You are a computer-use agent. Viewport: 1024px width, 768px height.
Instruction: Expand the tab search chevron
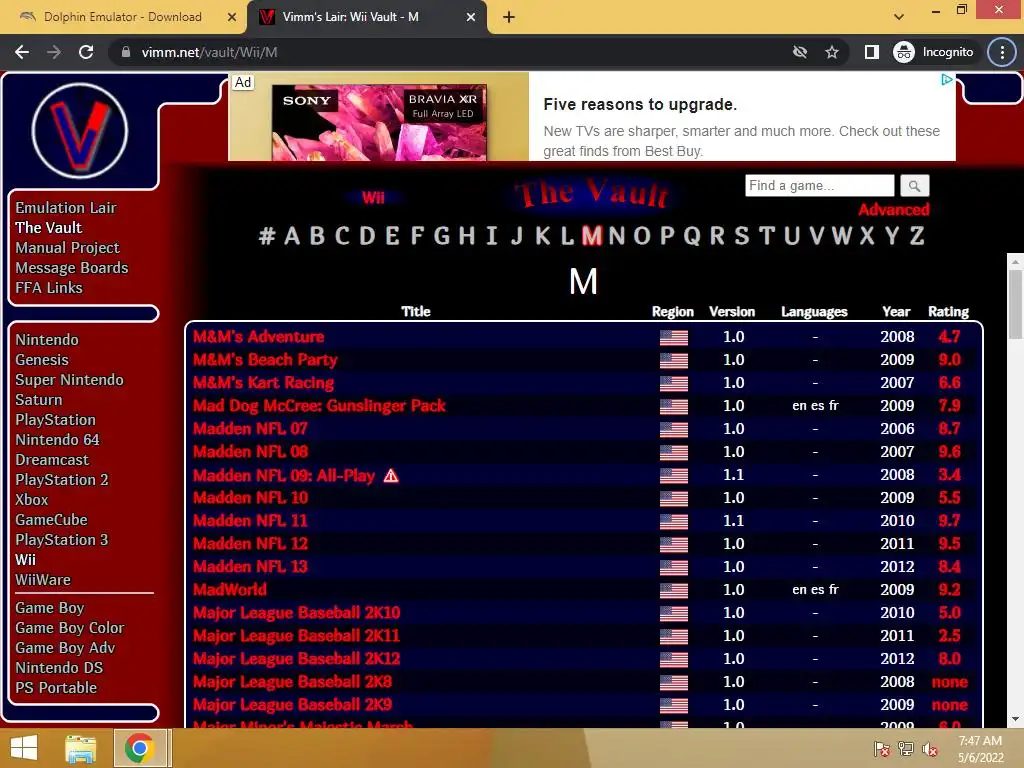click(899, 17)
